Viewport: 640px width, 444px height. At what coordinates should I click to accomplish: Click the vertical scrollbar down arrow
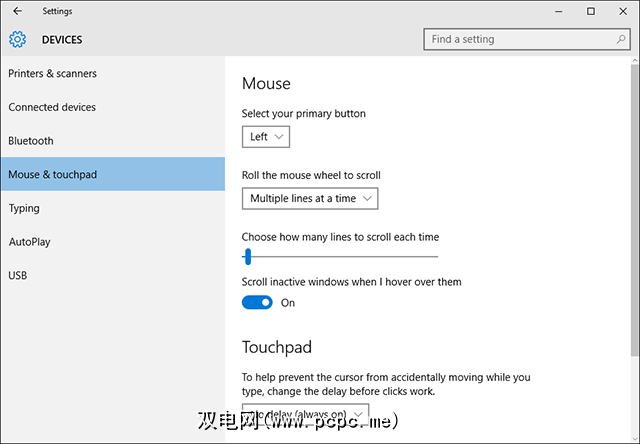634,437
